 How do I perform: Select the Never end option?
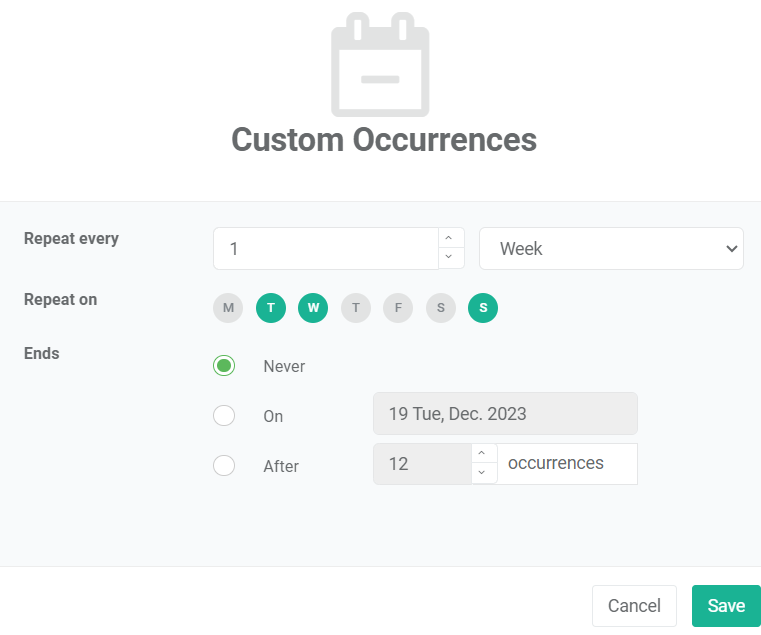pos(224,366)
